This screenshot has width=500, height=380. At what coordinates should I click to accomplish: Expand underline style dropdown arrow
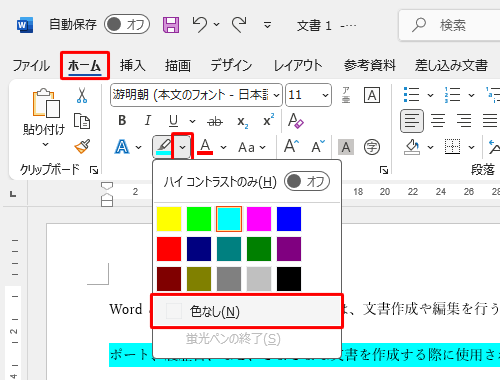[192, 121]
